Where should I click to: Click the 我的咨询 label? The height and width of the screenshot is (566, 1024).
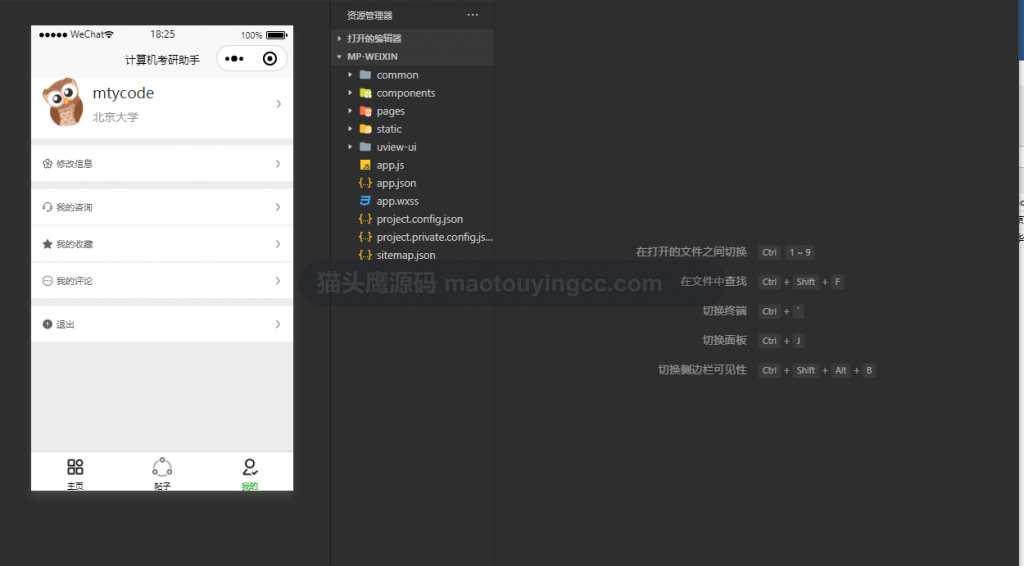tap(74, 207)
